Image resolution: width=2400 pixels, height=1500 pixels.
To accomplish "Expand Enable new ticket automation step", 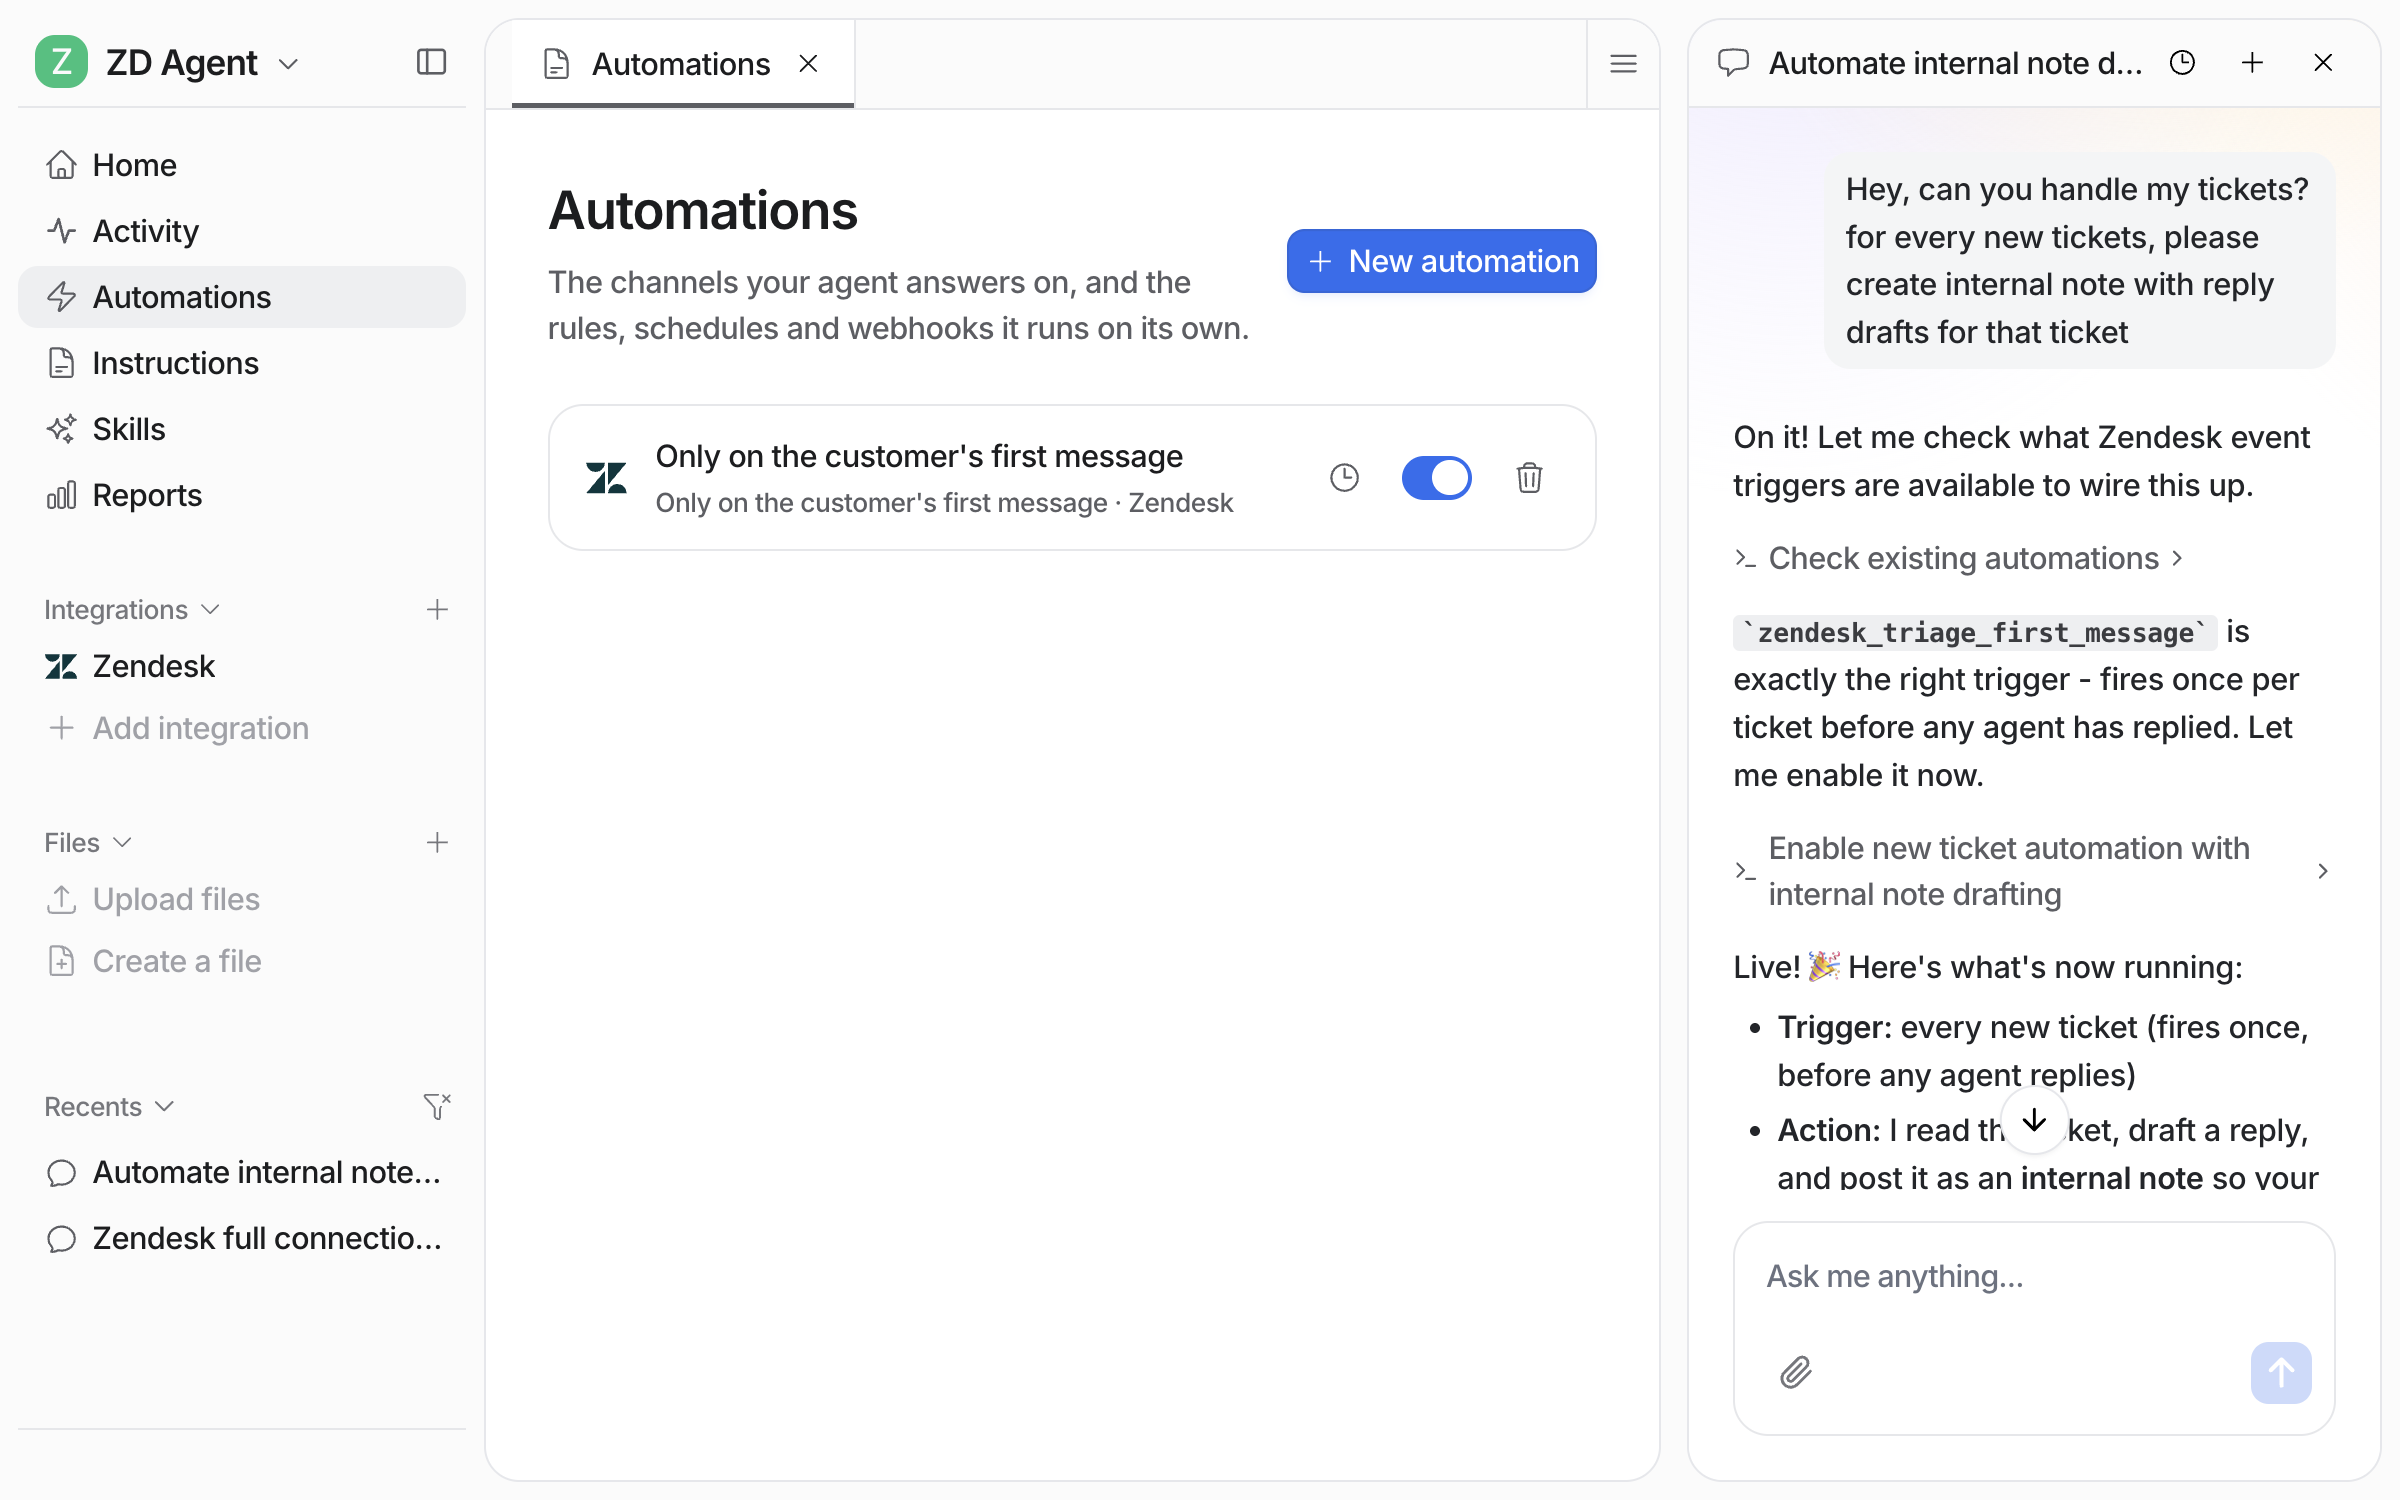I will click(2033, 871).
